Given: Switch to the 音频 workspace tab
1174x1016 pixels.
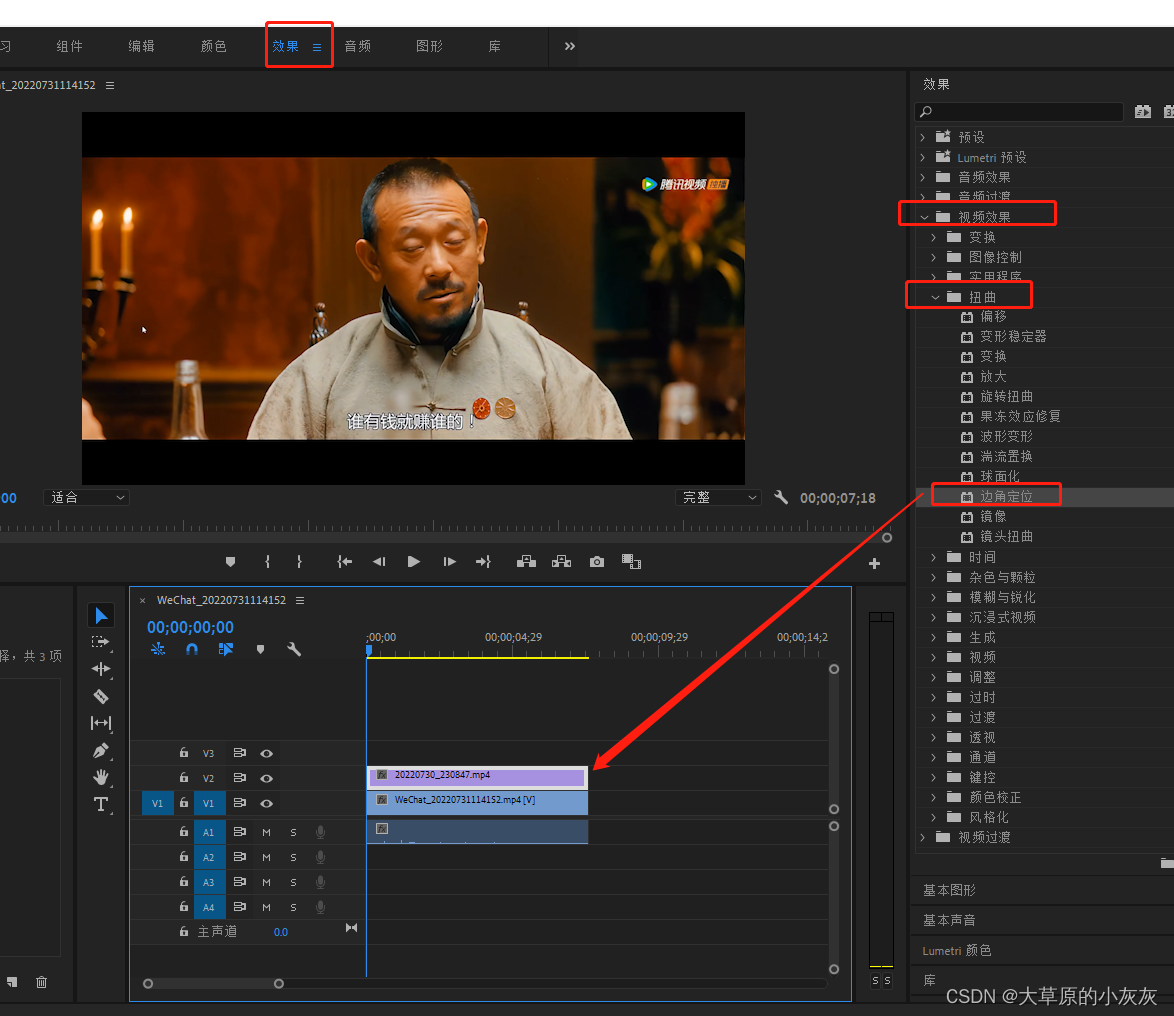Looking at the screenshot, I should [x=358, y=46].
